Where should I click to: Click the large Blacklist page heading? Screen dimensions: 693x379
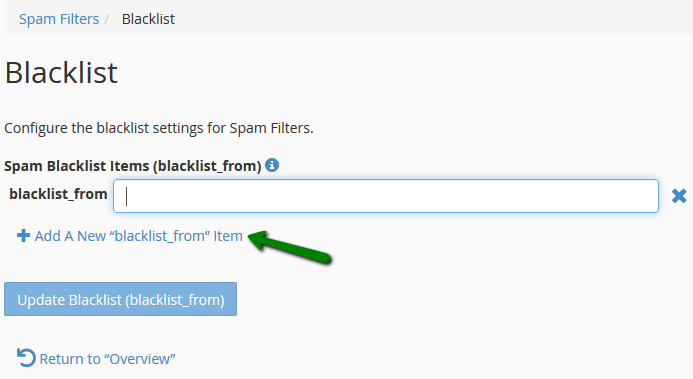click(x=61, y=72)
